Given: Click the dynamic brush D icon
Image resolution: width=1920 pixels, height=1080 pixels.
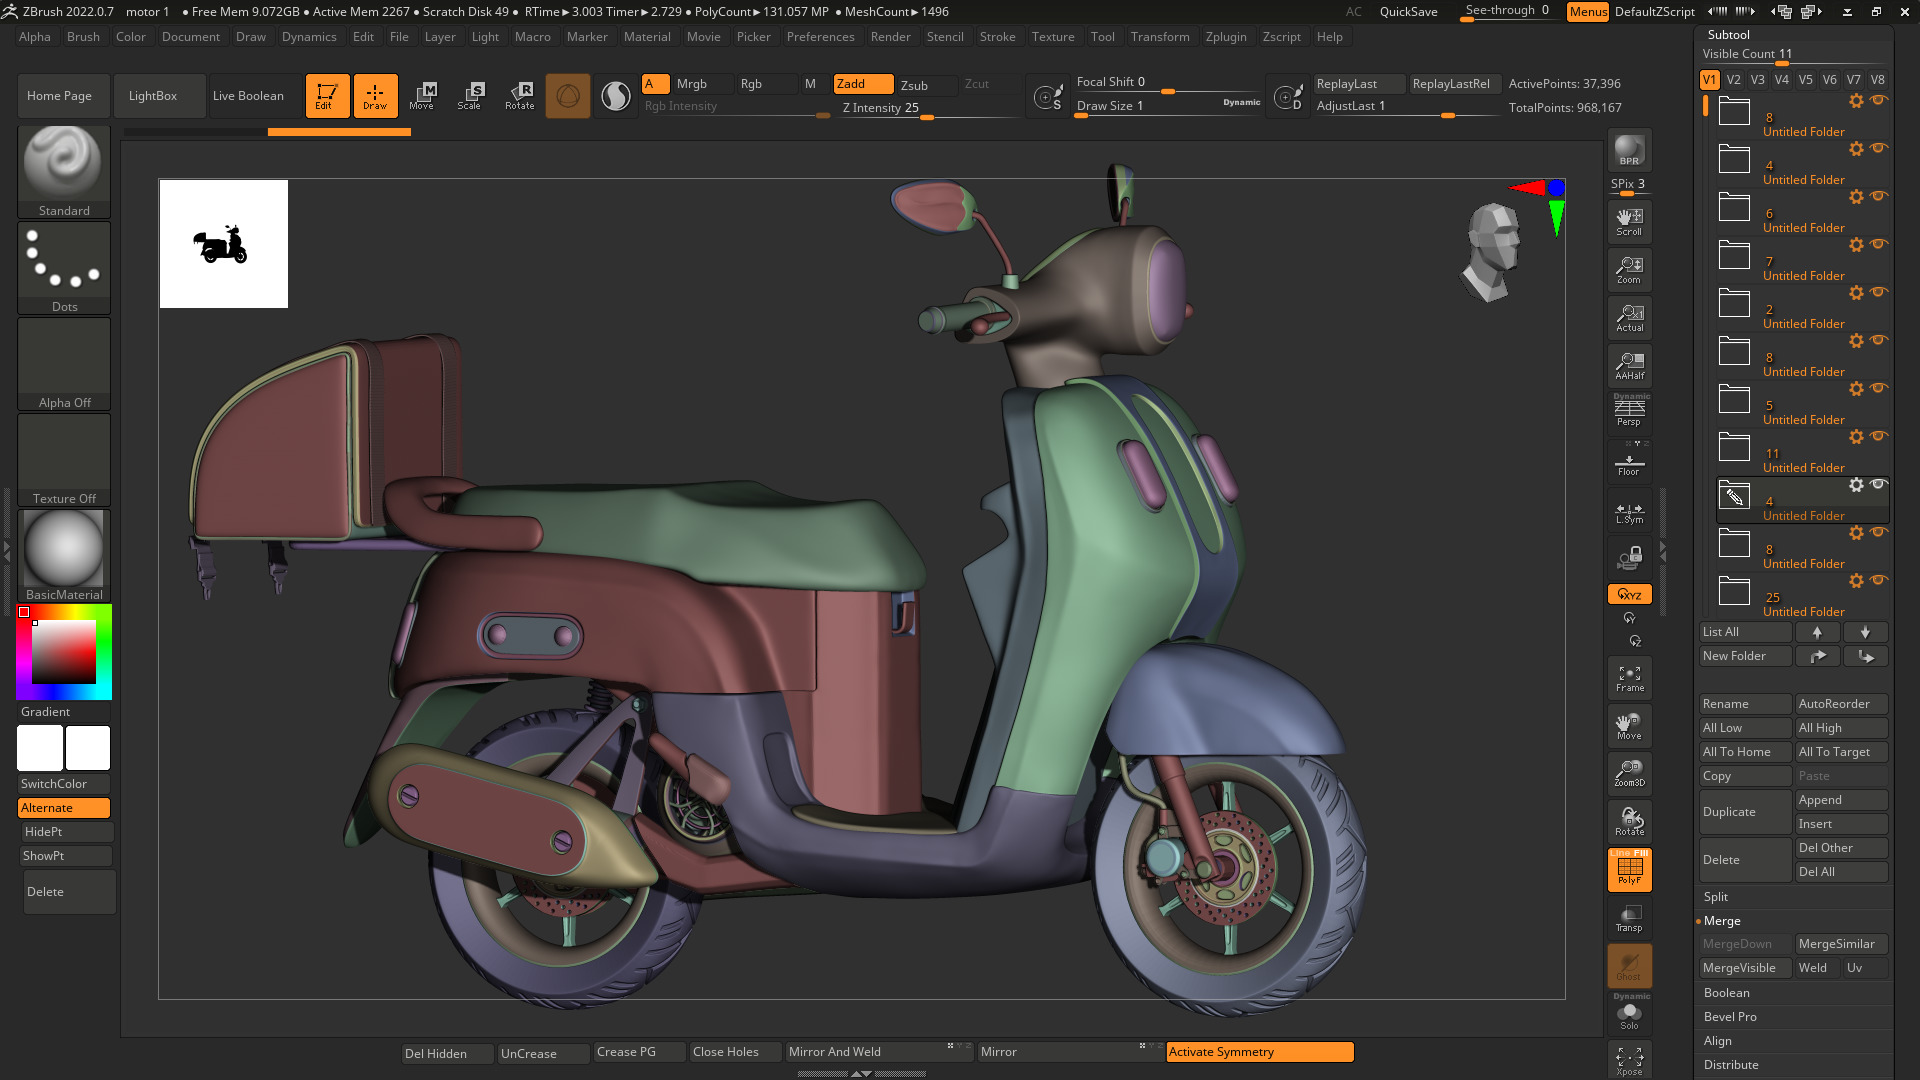Looking at the screenshot, I should click(x=1288, y=97).
